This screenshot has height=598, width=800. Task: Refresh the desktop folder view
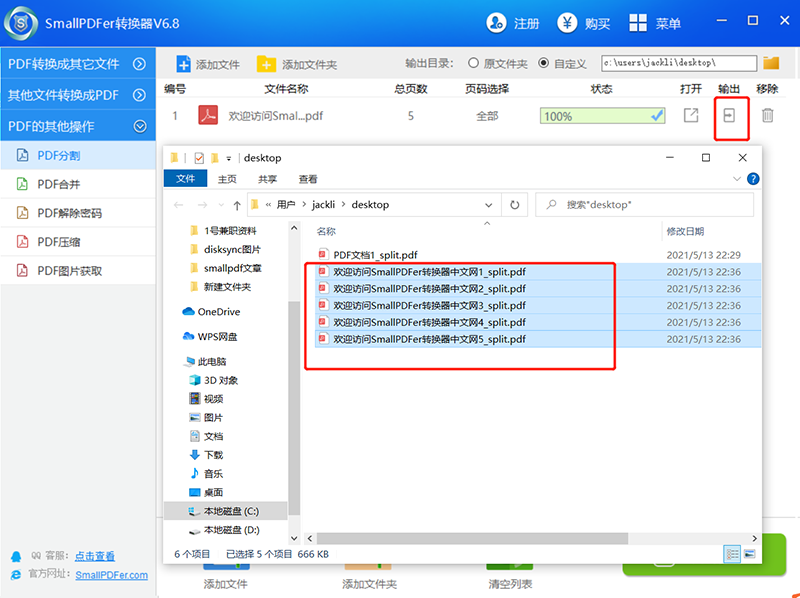pos(514,205)
